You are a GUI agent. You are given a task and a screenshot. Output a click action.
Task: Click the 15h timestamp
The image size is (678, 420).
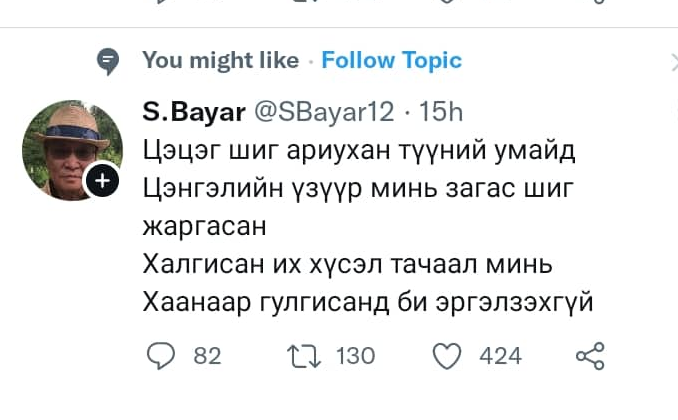pos(440,111)
